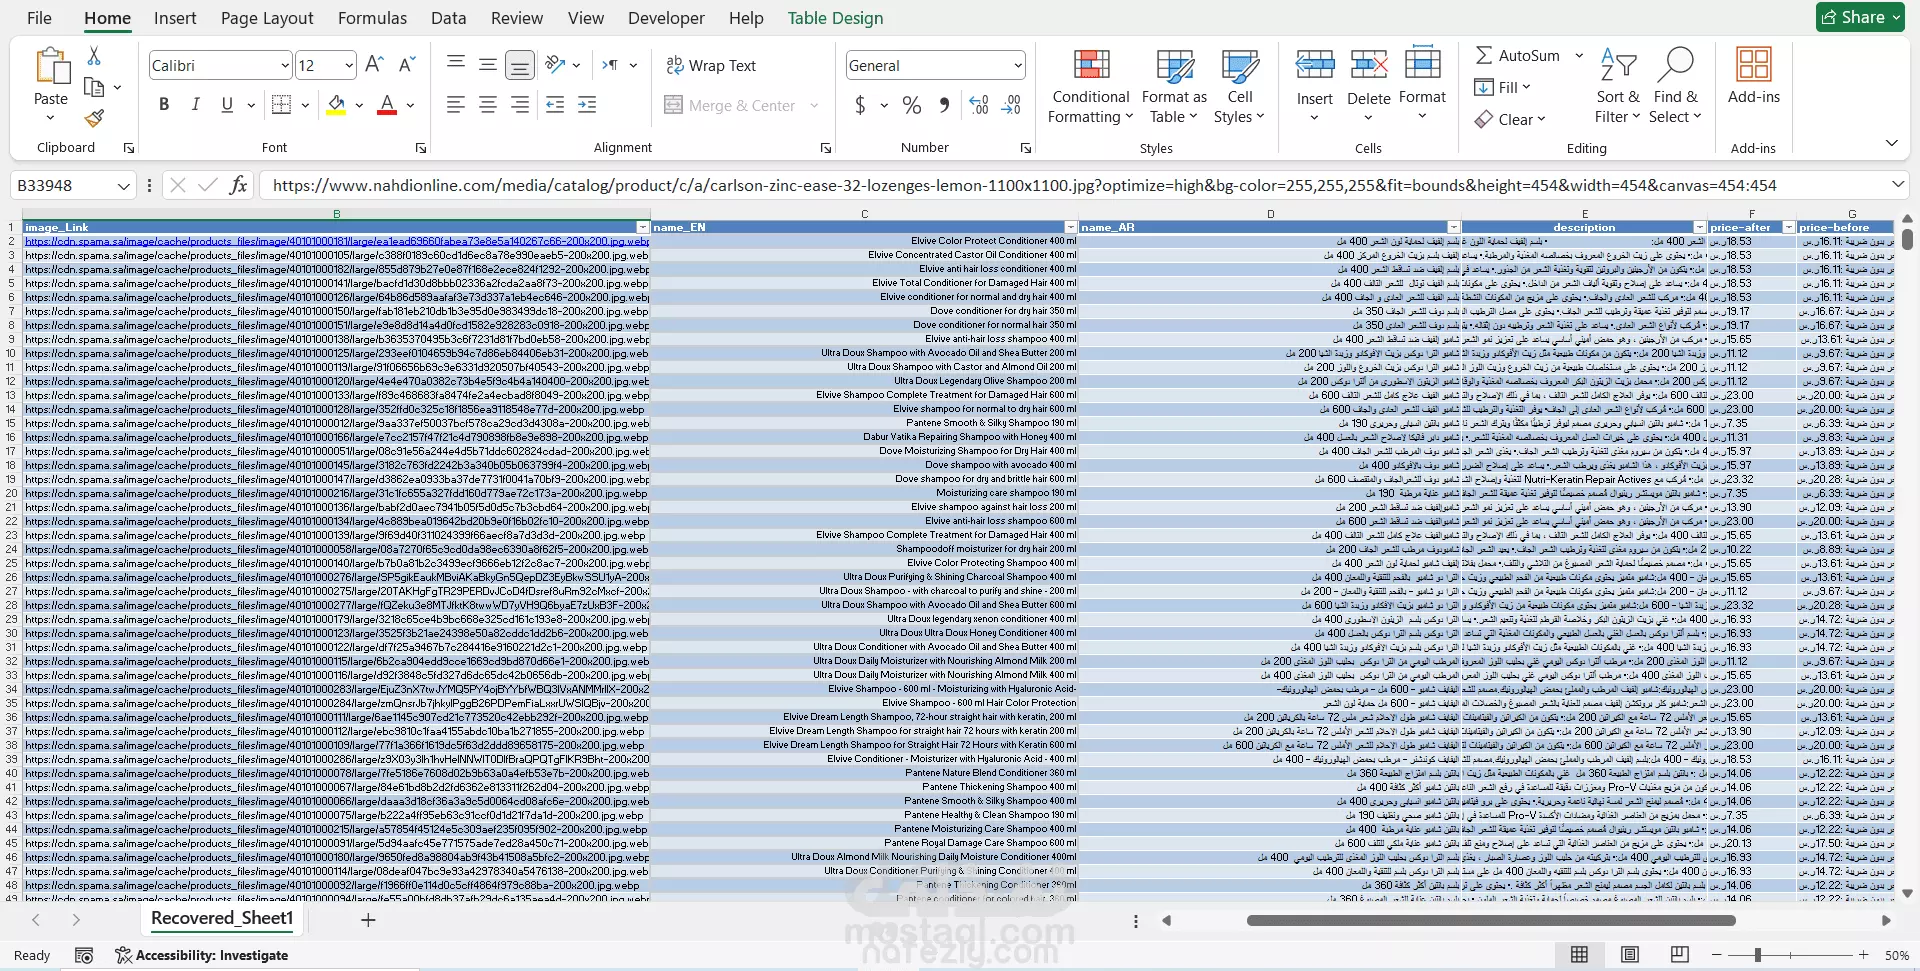This screenshot has width=1920, height=971.
Task: Click the Copy icon
Action: (x=94, y=87)
